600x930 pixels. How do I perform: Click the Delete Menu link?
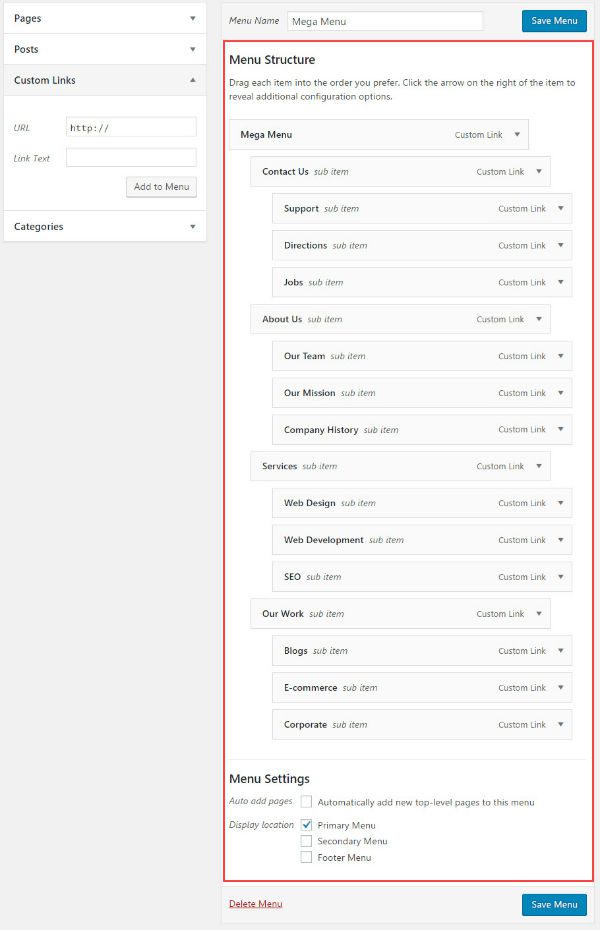tap(255, 903)
